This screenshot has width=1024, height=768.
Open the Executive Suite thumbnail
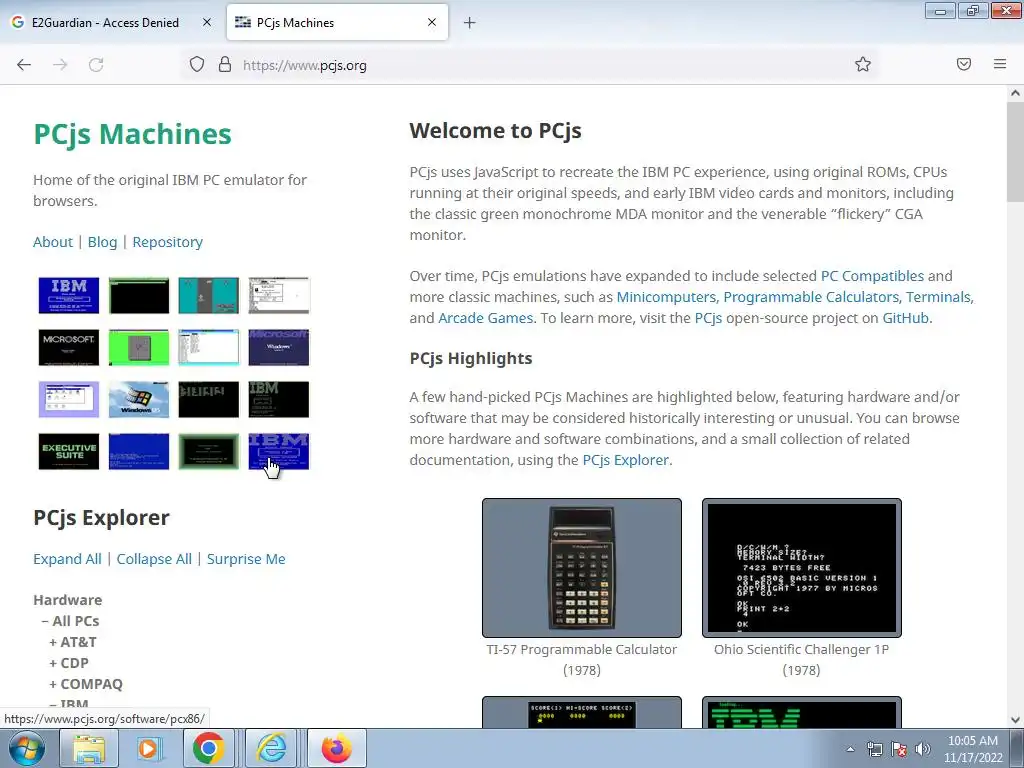pos(69,451)
